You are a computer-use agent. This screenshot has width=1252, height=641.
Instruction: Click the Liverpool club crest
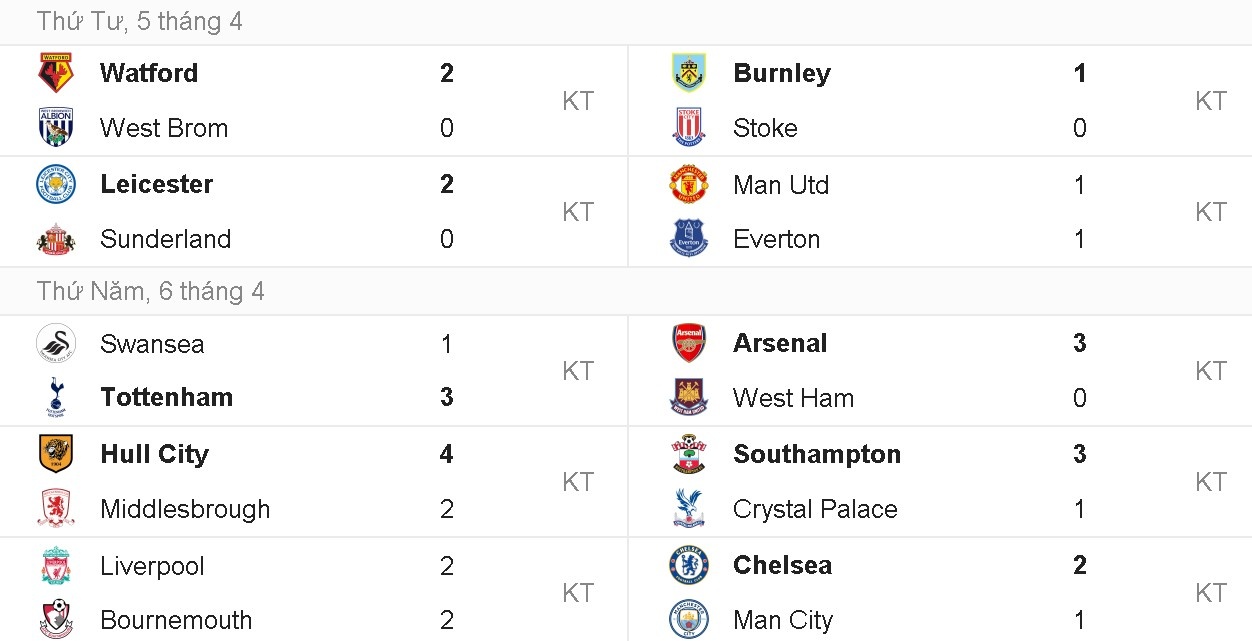coord(56,566)
